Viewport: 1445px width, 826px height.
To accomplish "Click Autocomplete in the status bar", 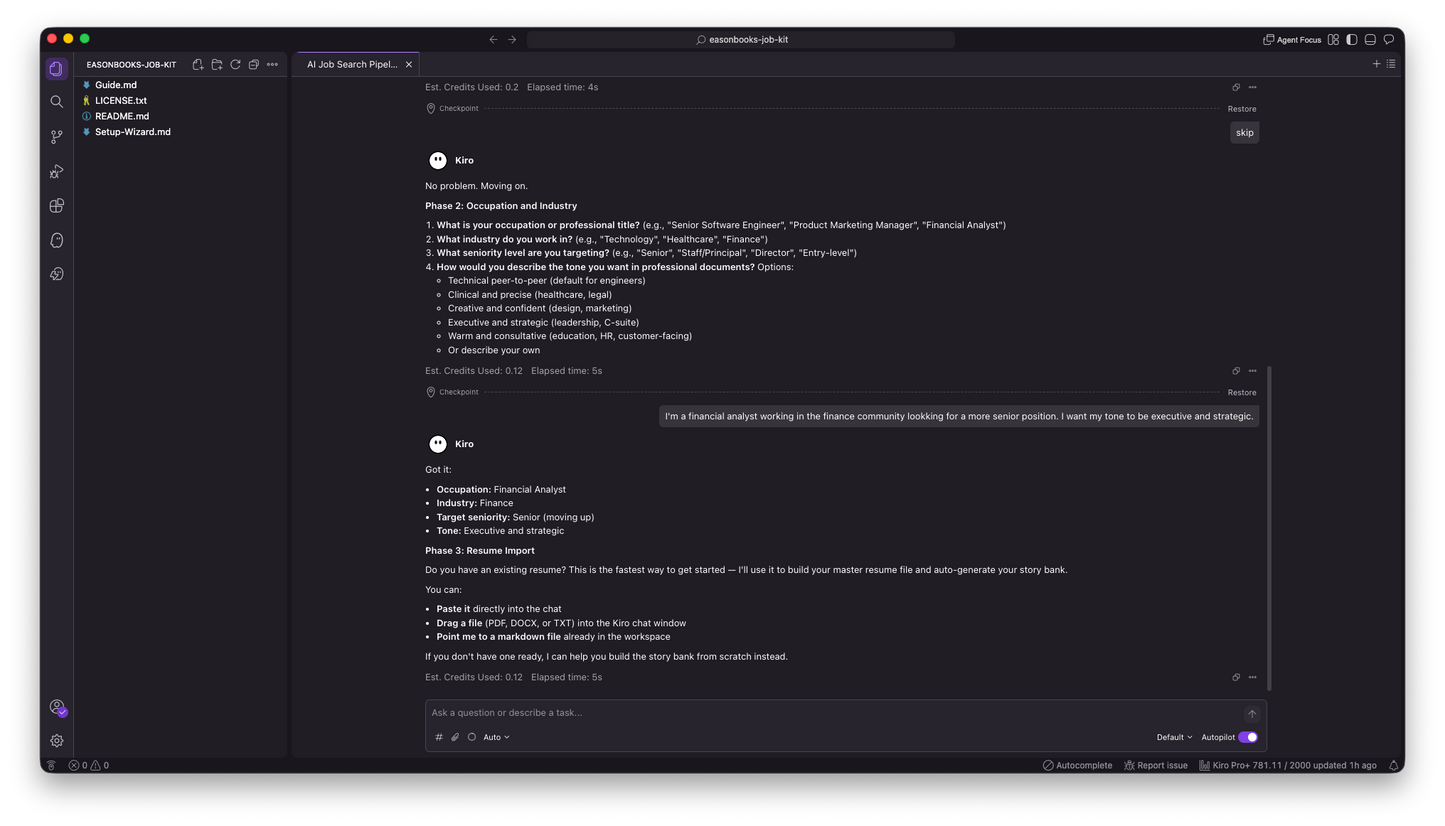I will 1077,765.
